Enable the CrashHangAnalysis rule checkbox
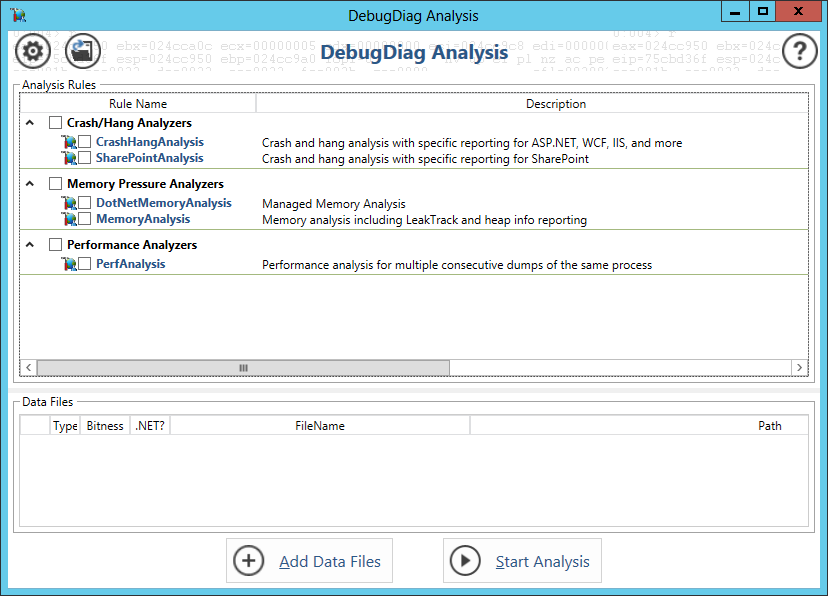 [84, 141]
